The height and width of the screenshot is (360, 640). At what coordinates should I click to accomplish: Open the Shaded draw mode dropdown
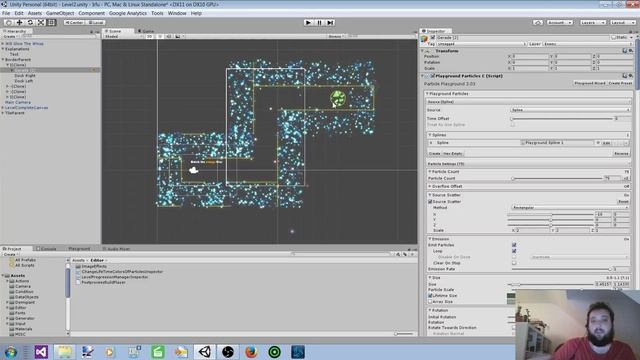click(x=123, y=36)
